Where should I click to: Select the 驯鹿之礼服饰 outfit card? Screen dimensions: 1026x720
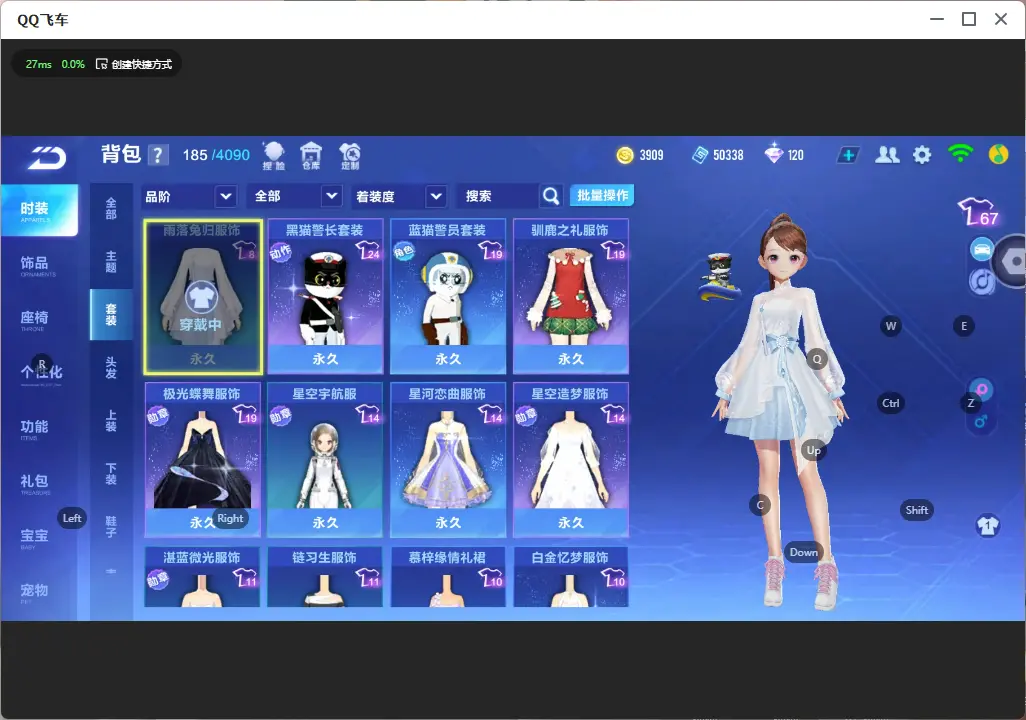pyautogui.click(x=571, y=297)
